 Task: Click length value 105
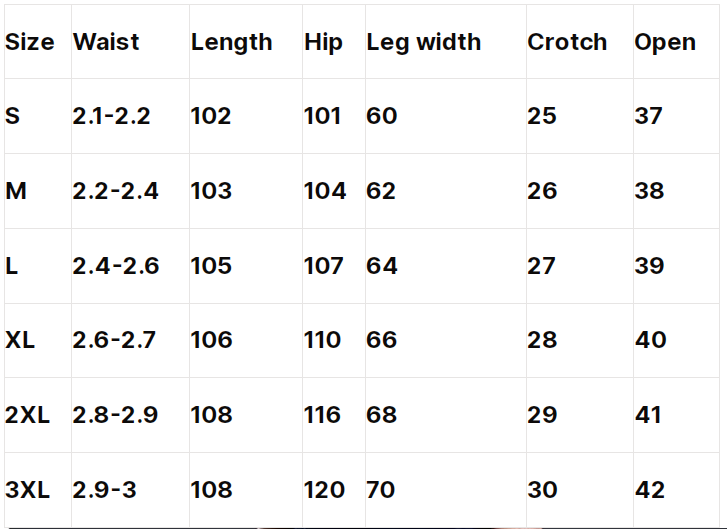click(x=211, y=266)
